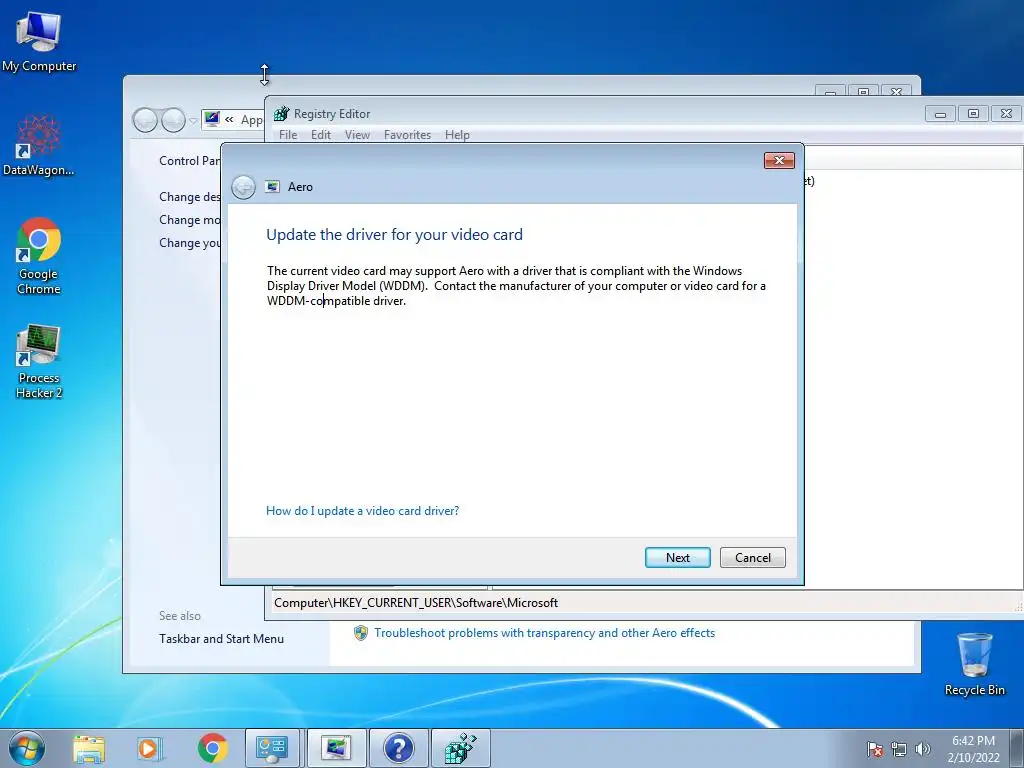Open My Computer desktop icon

39,40
